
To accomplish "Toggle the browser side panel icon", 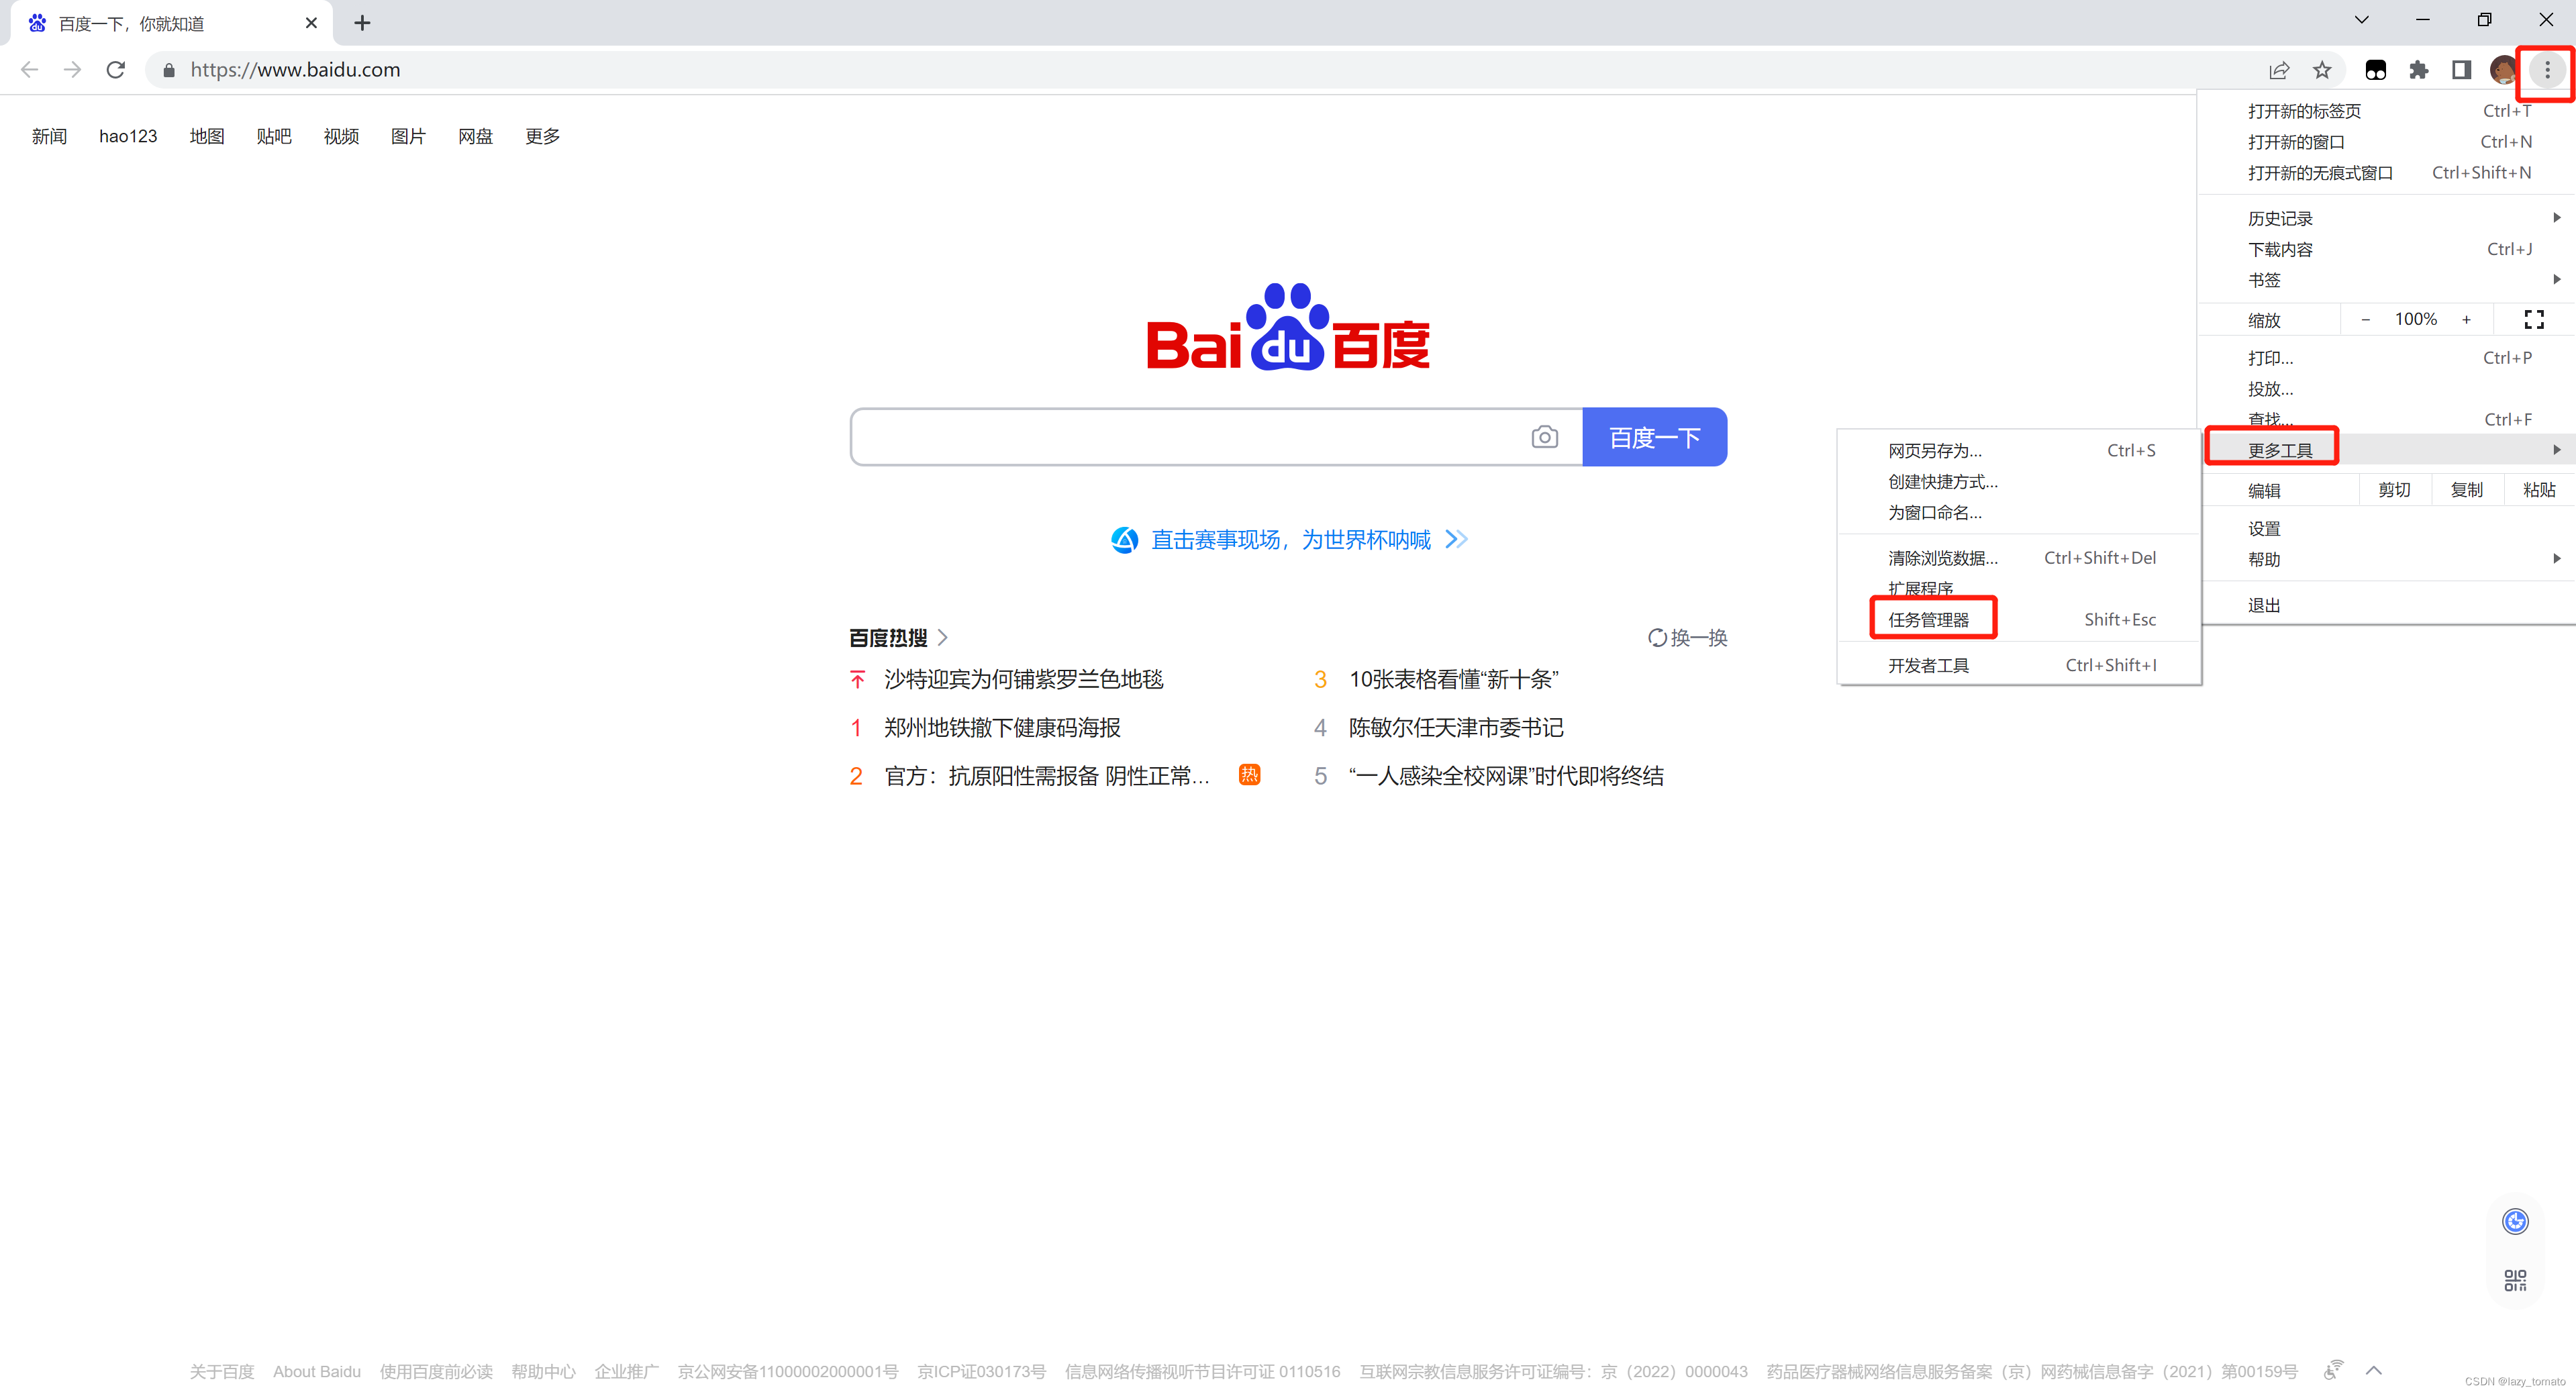I will coord(2461,70).
